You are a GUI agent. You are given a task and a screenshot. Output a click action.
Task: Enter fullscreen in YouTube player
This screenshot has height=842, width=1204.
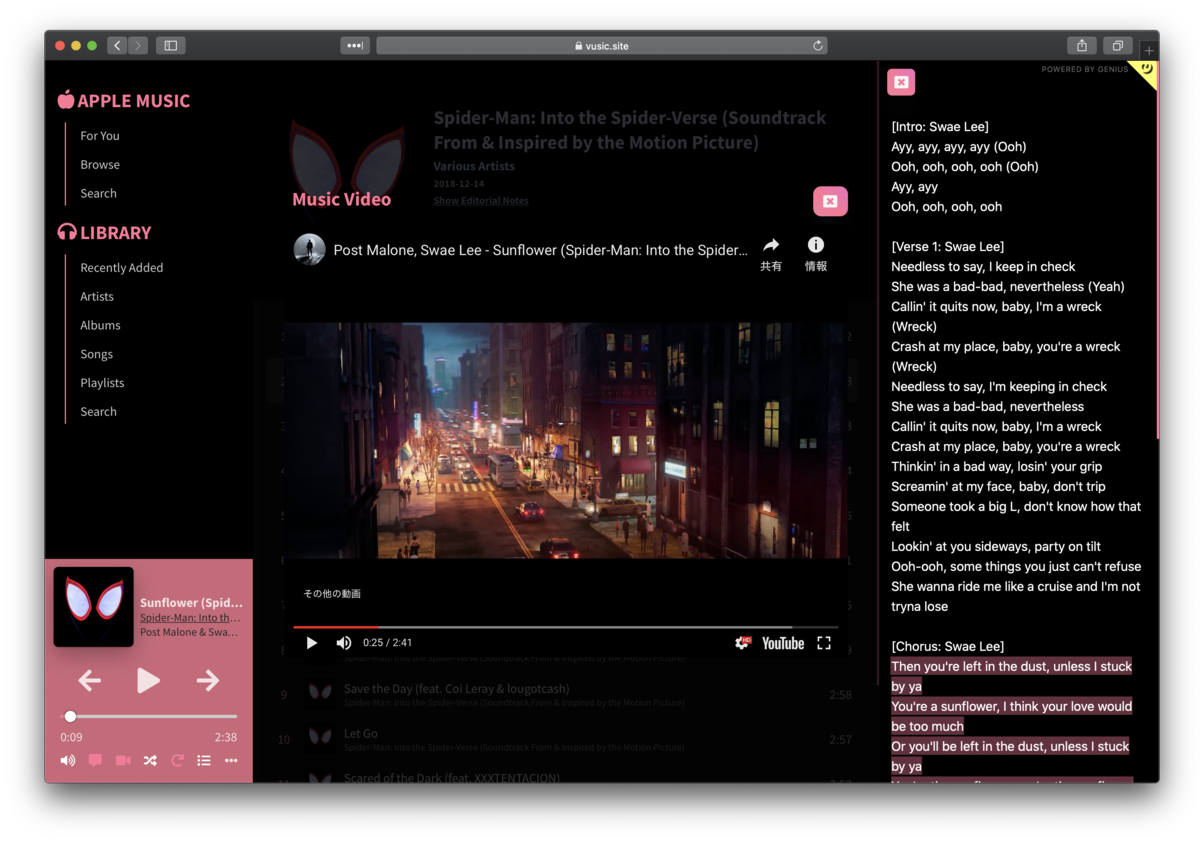(x=824, y=643)
